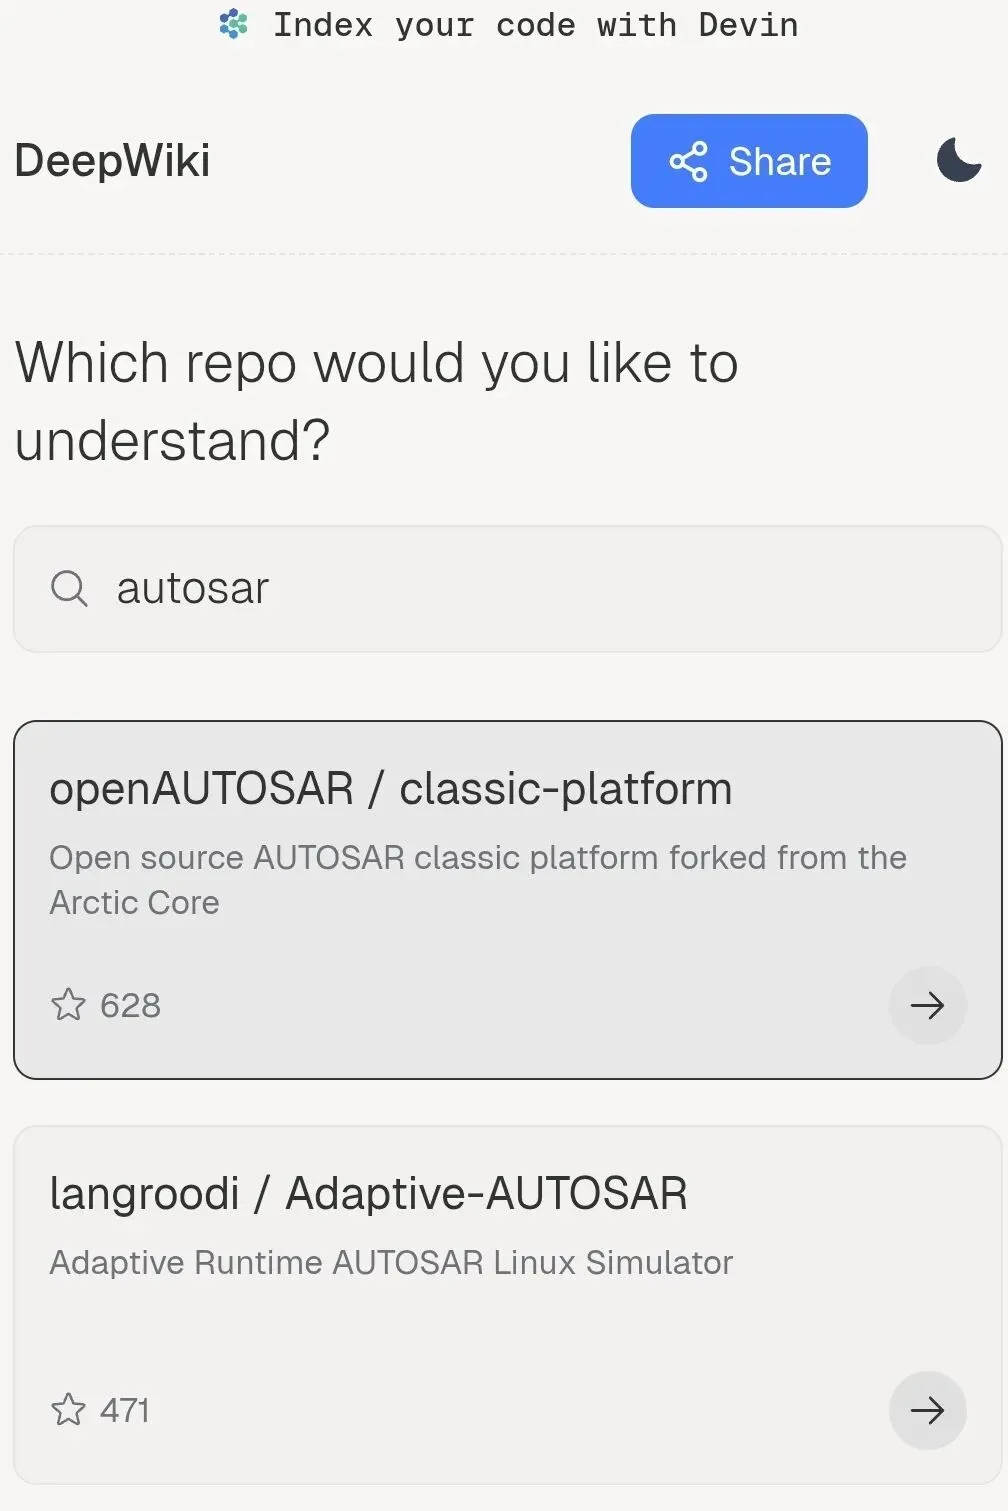Image resolution: width=1008 pixels, height=1511 pixels.
Task: Click the star icon beside 471
Action: tap(69, 1409)
